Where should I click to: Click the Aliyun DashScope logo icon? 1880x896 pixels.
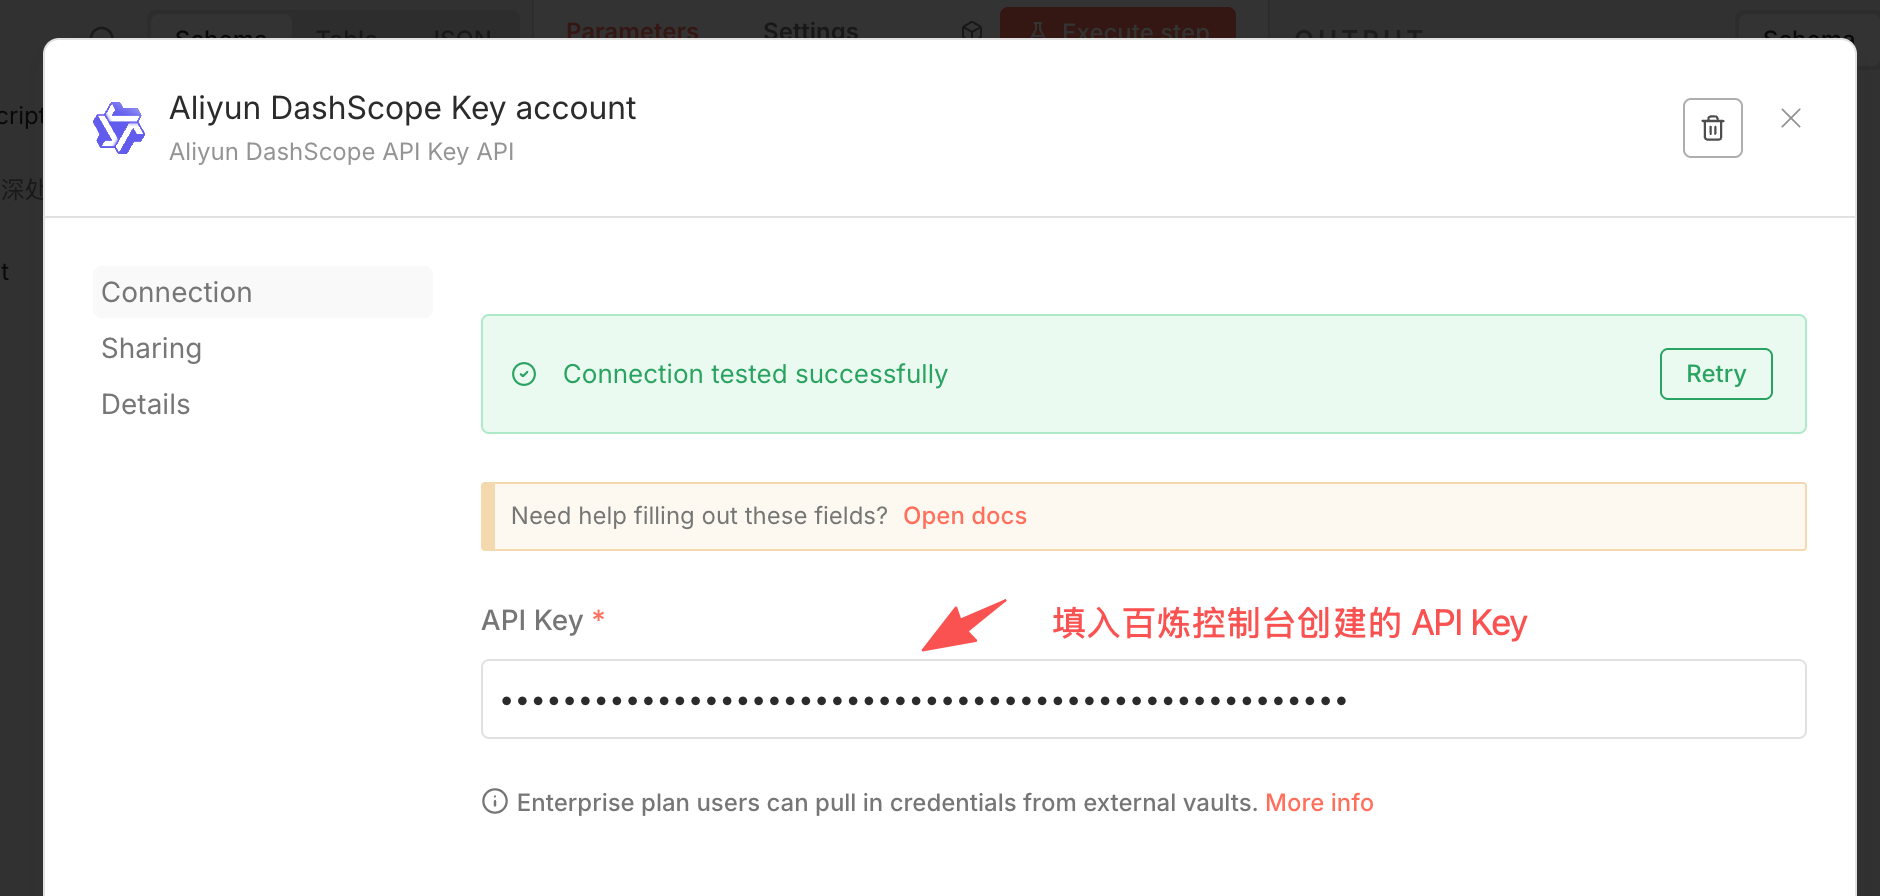tap(119, 128)
